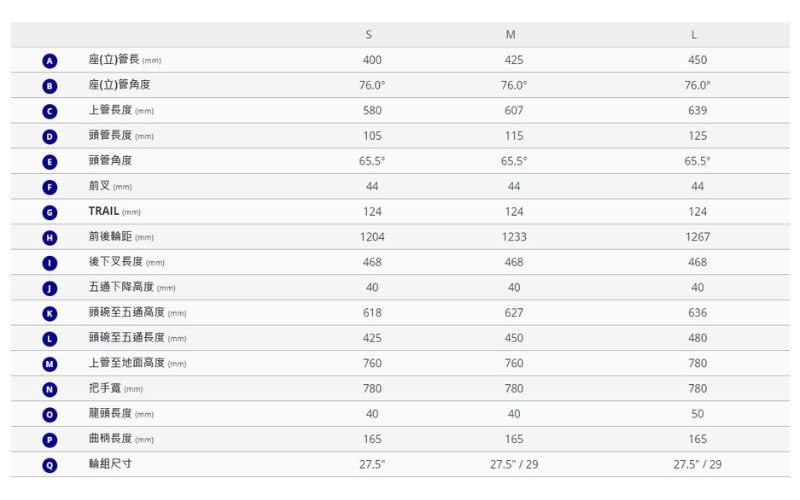Click the circled A icon for seat tube length
This screenshot has width=800, height=500.
click(49, 61)
